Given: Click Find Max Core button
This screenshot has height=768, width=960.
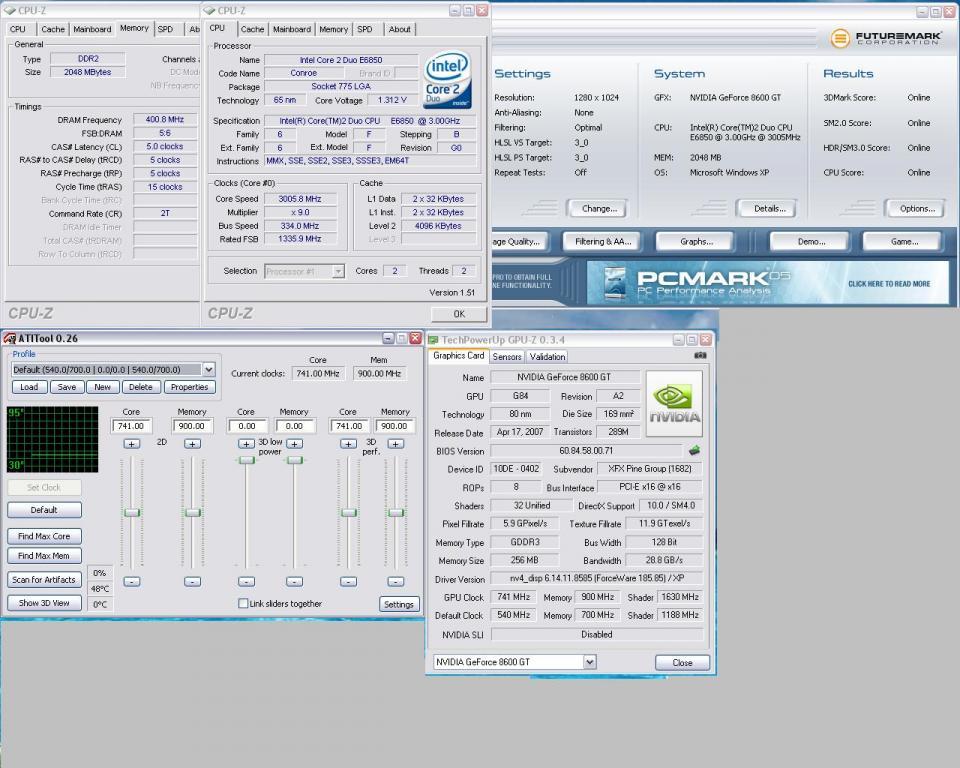Looking at the screenshot, I should tap(44, 536).
